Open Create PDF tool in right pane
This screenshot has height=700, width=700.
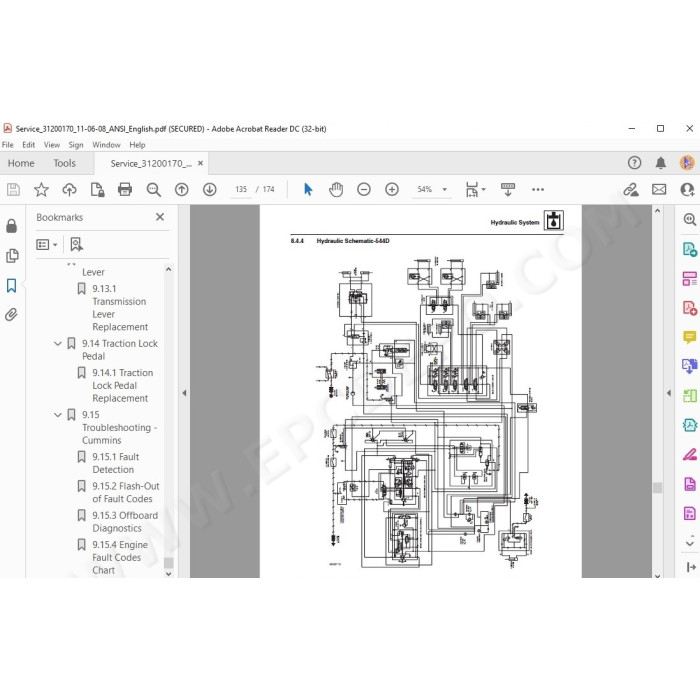690,308
